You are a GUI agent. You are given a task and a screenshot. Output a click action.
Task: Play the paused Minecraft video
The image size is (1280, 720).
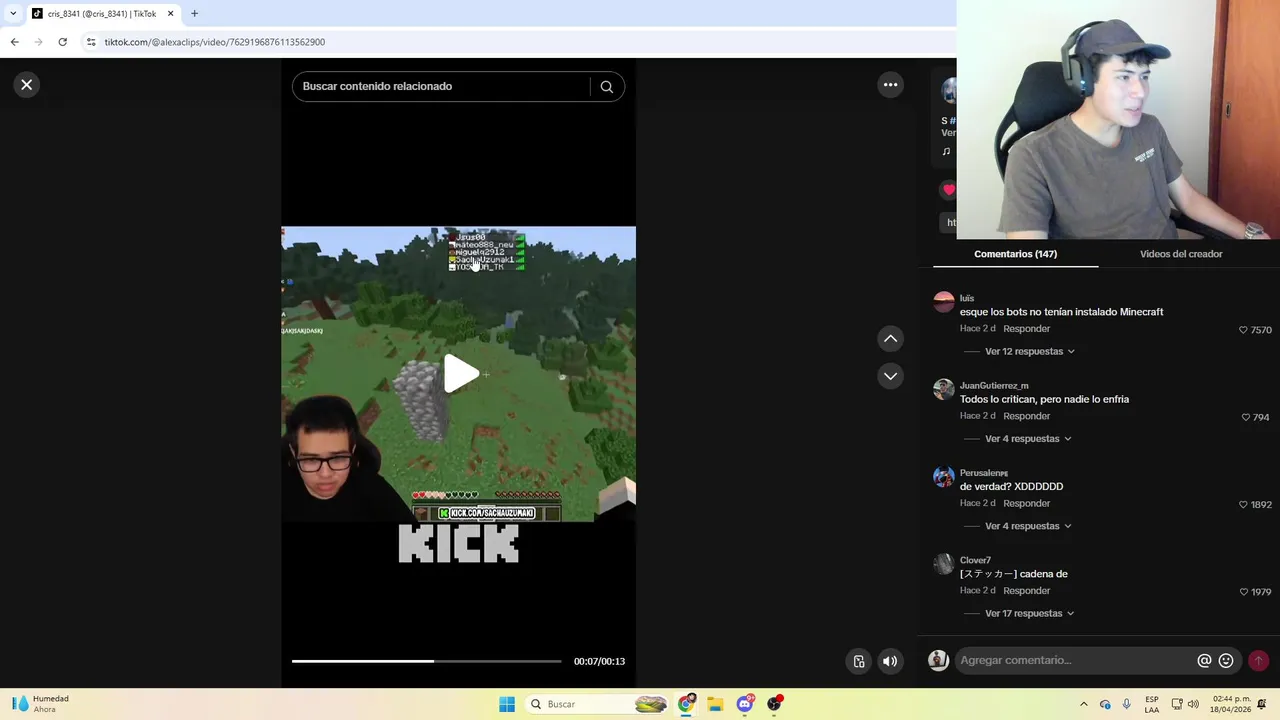460,374
